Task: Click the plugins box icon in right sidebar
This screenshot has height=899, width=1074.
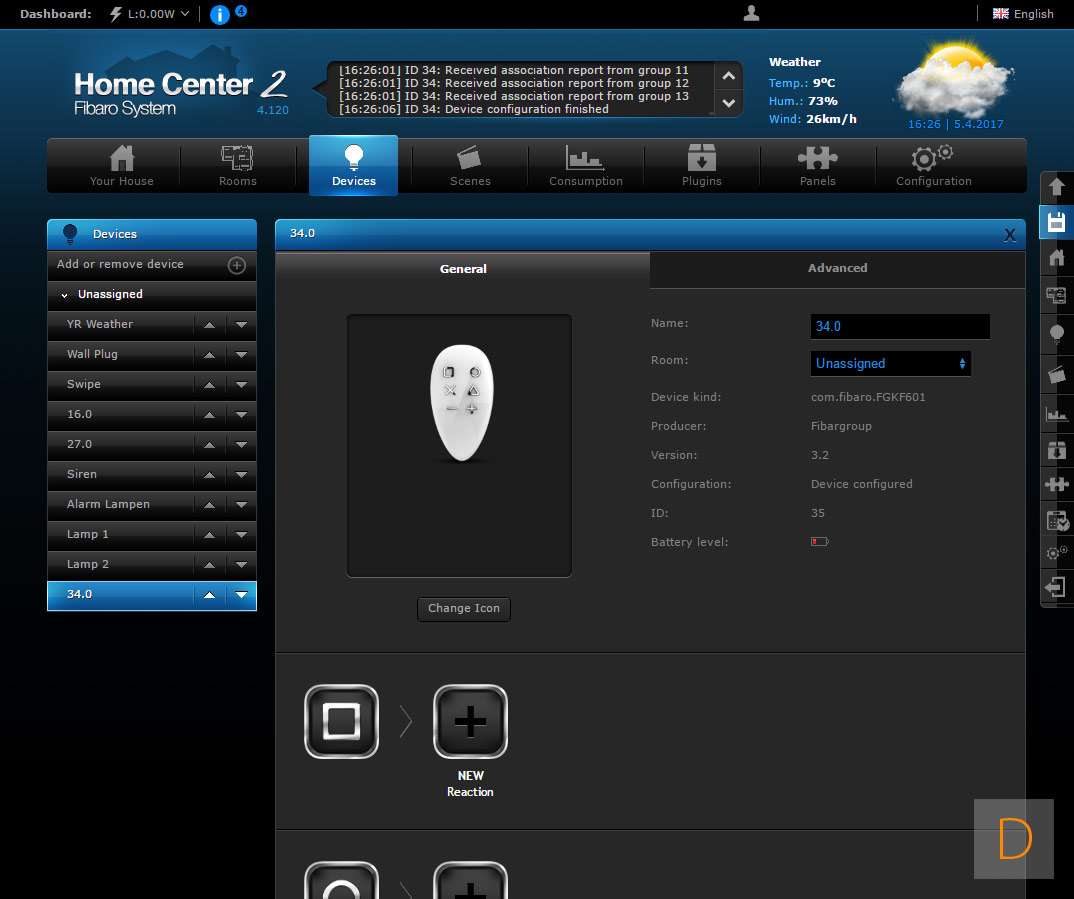Action: (x=1056, y=450)
